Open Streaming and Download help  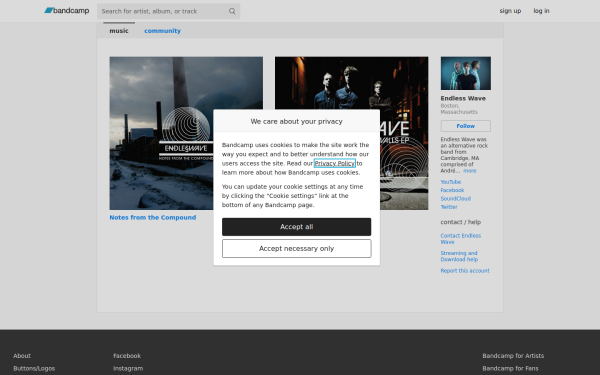point(459,256)
